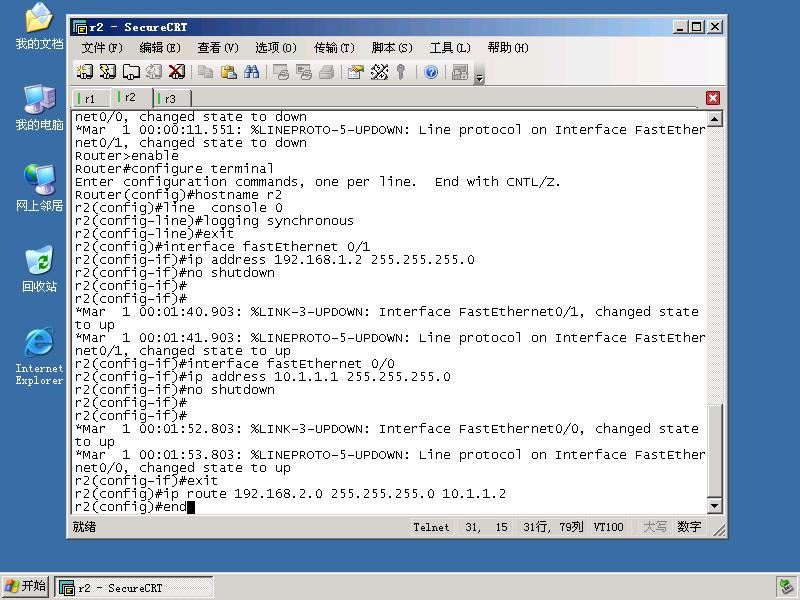
Task: Click the terminal scrollbar thumb
Action: [x=714, y=450]
